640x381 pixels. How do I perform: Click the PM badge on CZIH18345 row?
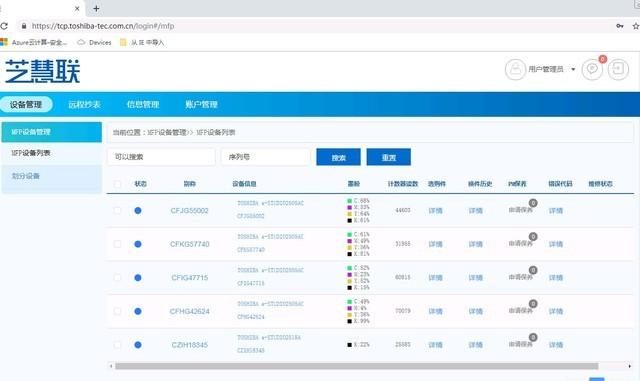533,337
